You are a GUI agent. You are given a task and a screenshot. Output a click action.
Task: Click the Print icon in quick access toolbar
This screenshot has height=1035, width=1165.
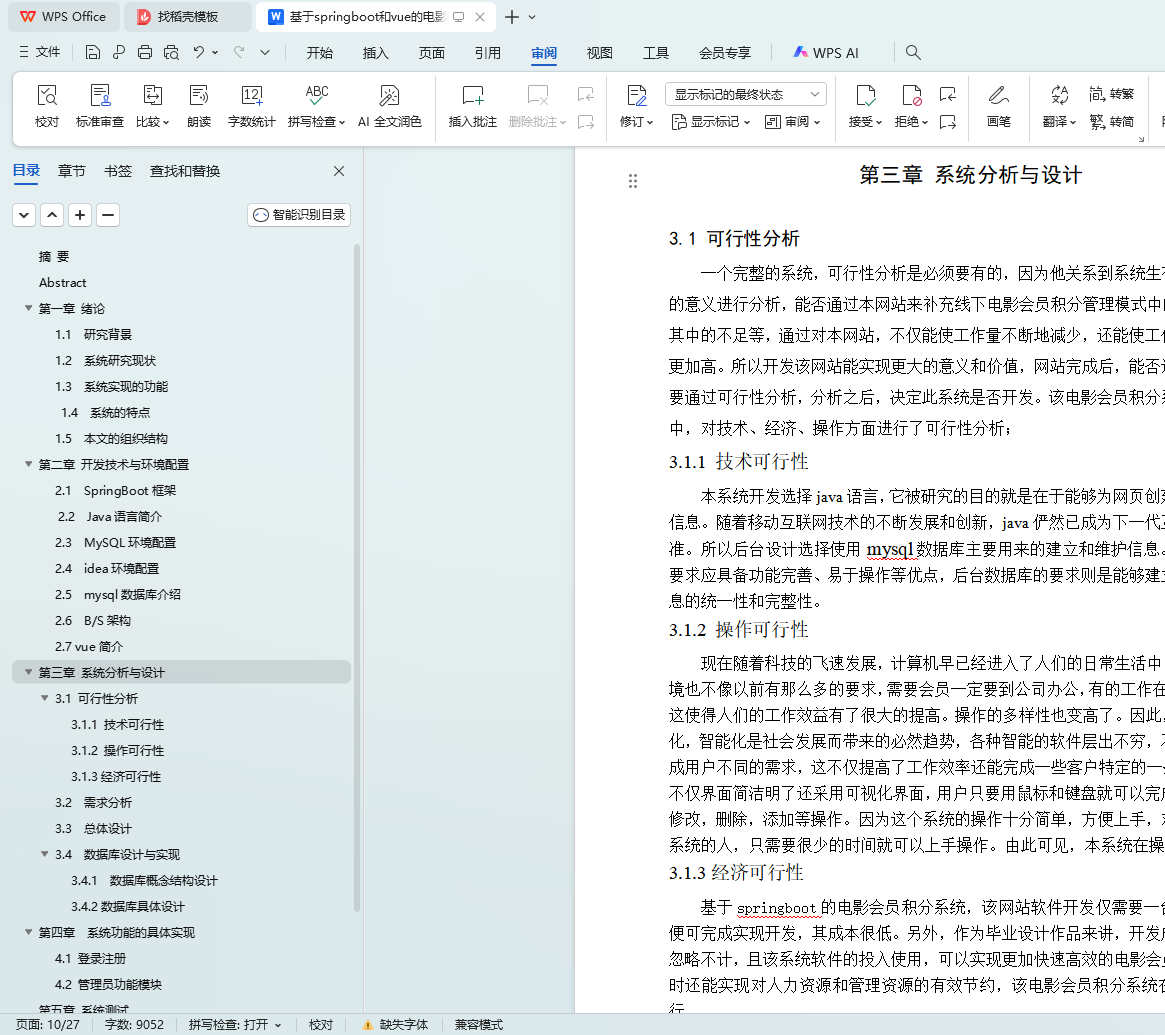[x=145, y=53]
